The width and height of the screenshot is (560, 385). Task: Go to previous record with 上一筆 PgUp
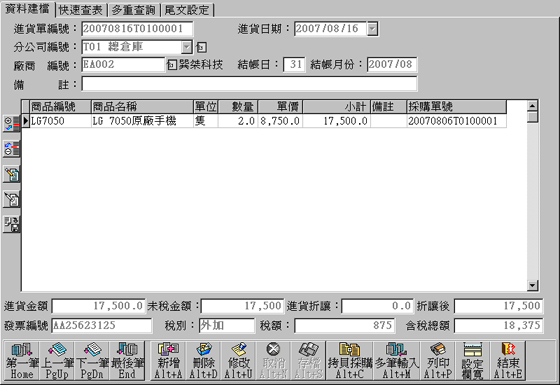pos(57,360)
